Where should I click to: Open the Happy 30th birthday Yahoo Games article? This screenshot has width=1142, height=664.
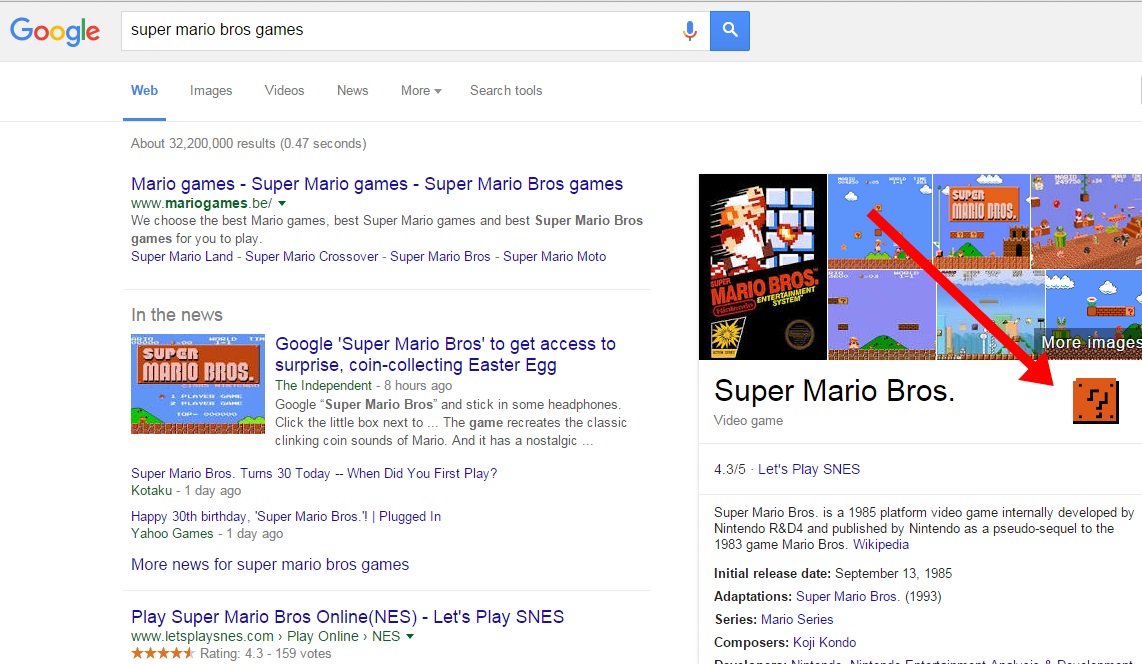(286, 516)
